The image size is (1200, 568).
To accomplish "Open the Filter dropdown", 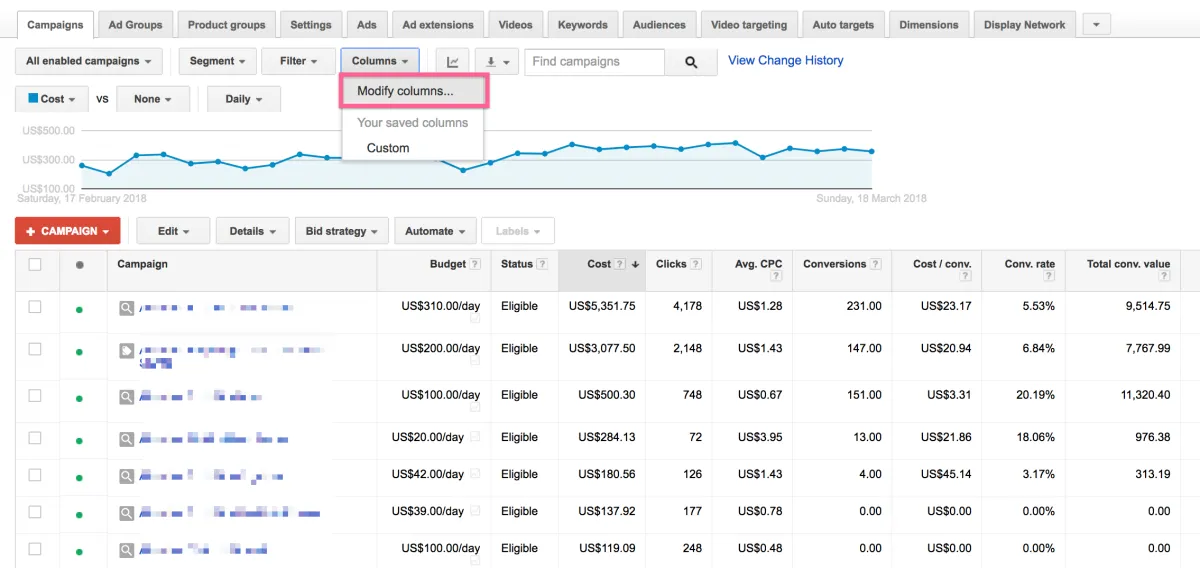I will point(298,61).
